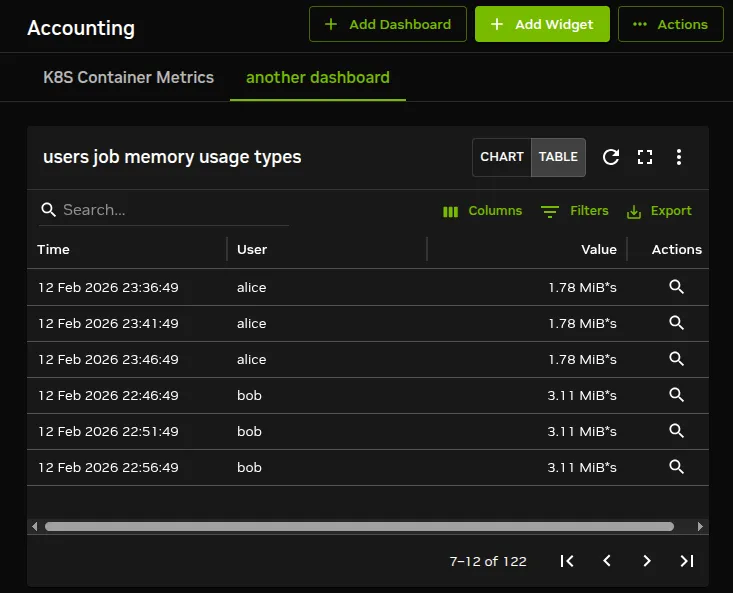This screenshot has width=733, height=593.
Task: Click the Accounting page heading
Action: [x=81, y=28]
